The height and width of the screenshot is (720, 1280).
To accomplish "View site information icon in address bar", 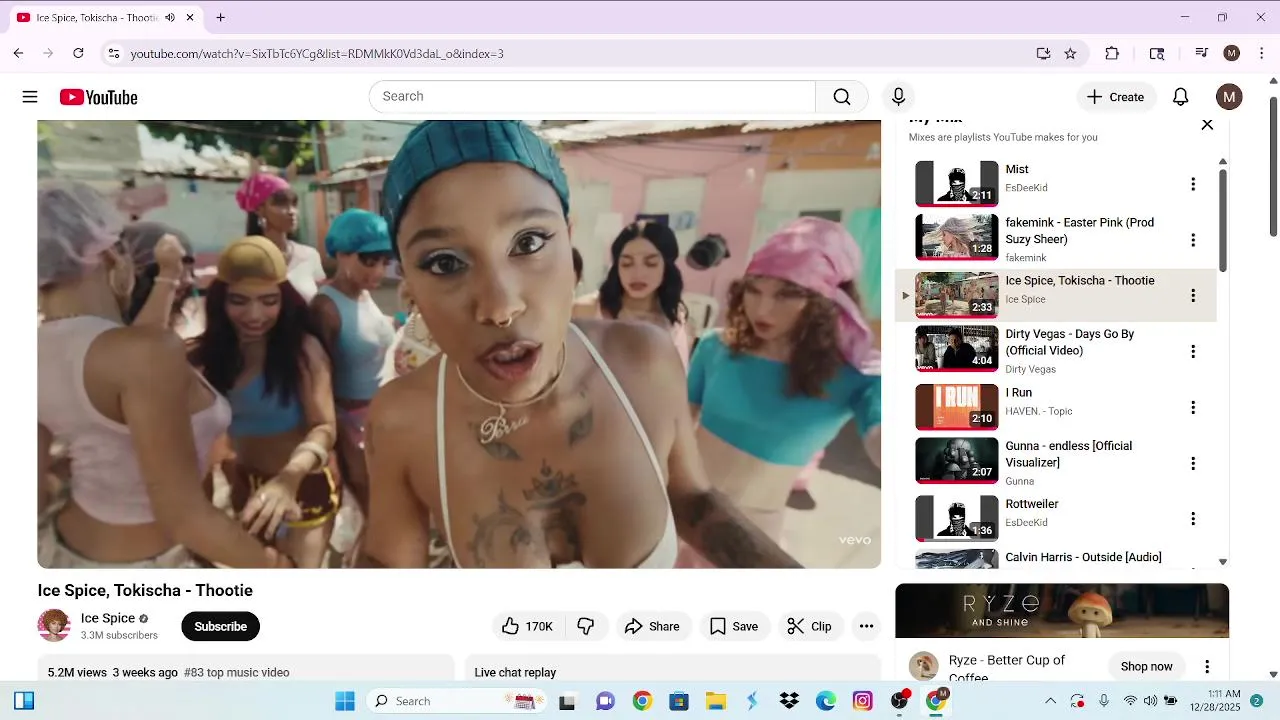I will 113,54.
